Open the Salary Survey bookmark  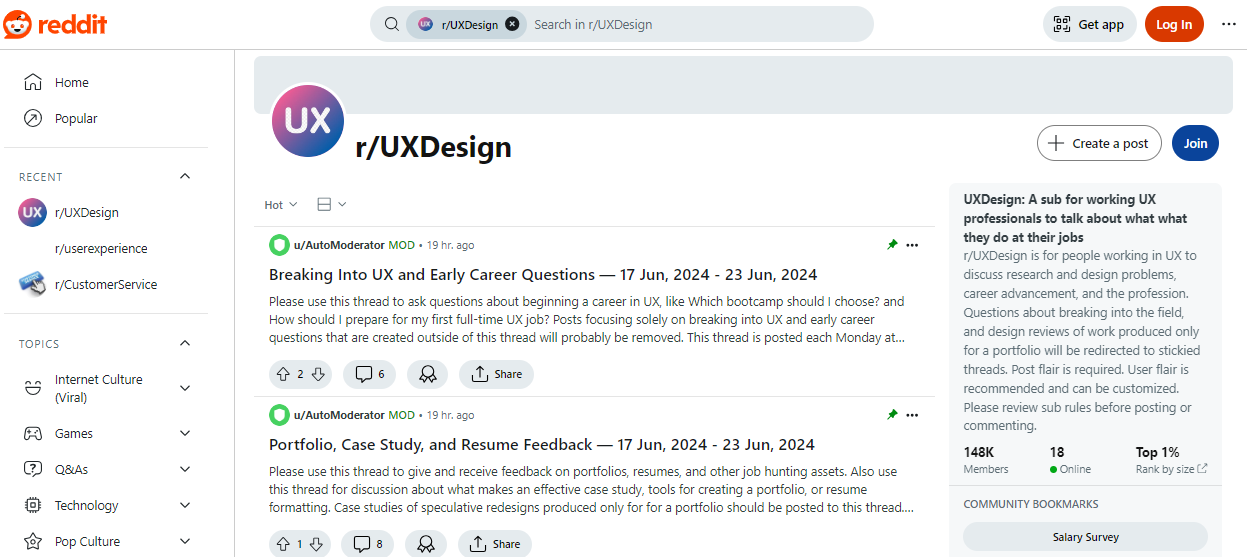coord(1085,537)
